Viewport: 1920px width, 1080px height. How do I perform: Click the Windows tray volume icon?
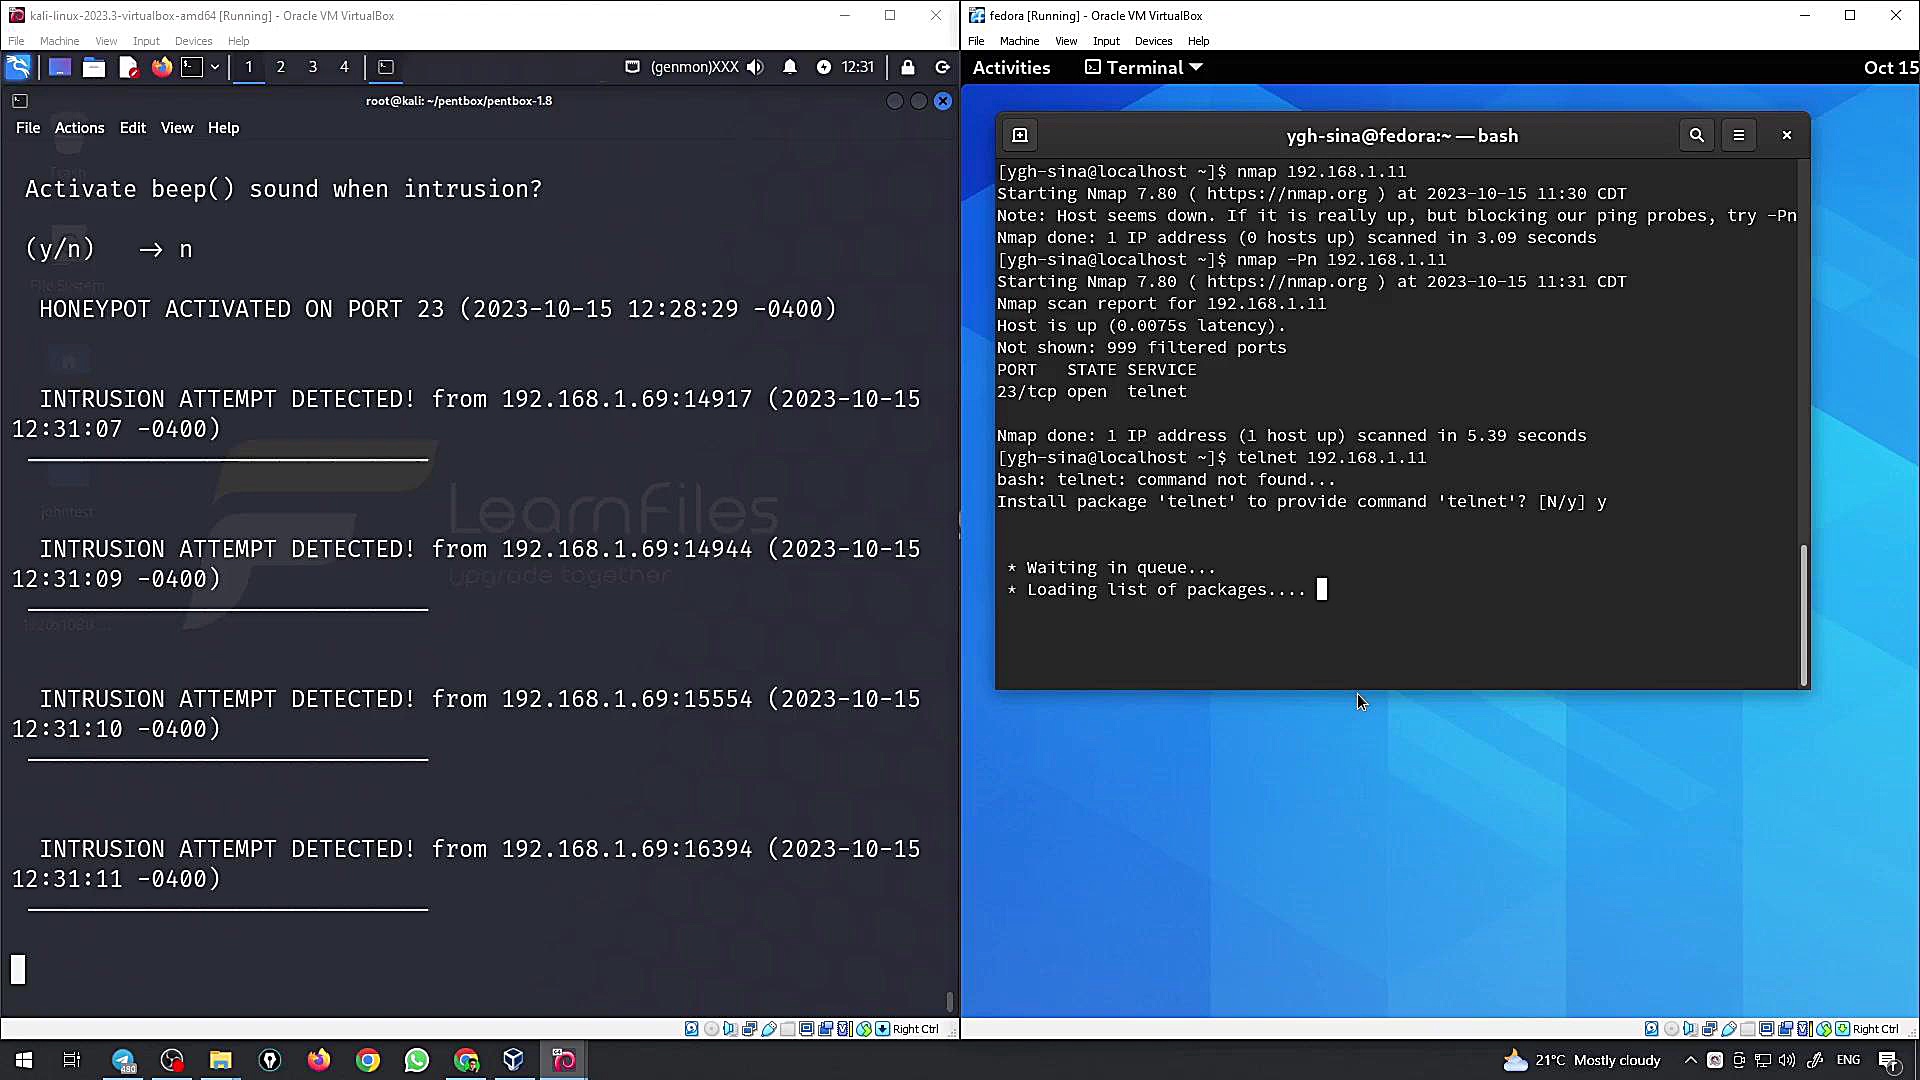[1787, 1060]
